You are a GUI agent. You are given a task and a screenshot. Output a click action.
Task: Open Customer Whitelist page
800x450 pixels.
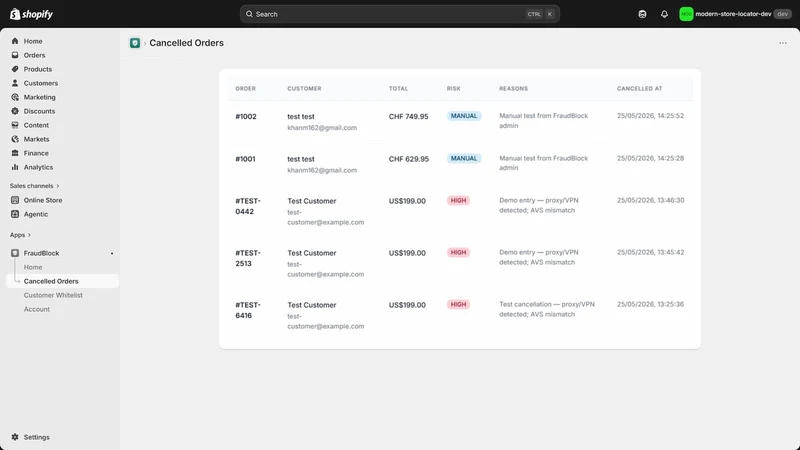click(x=53, y=295)
